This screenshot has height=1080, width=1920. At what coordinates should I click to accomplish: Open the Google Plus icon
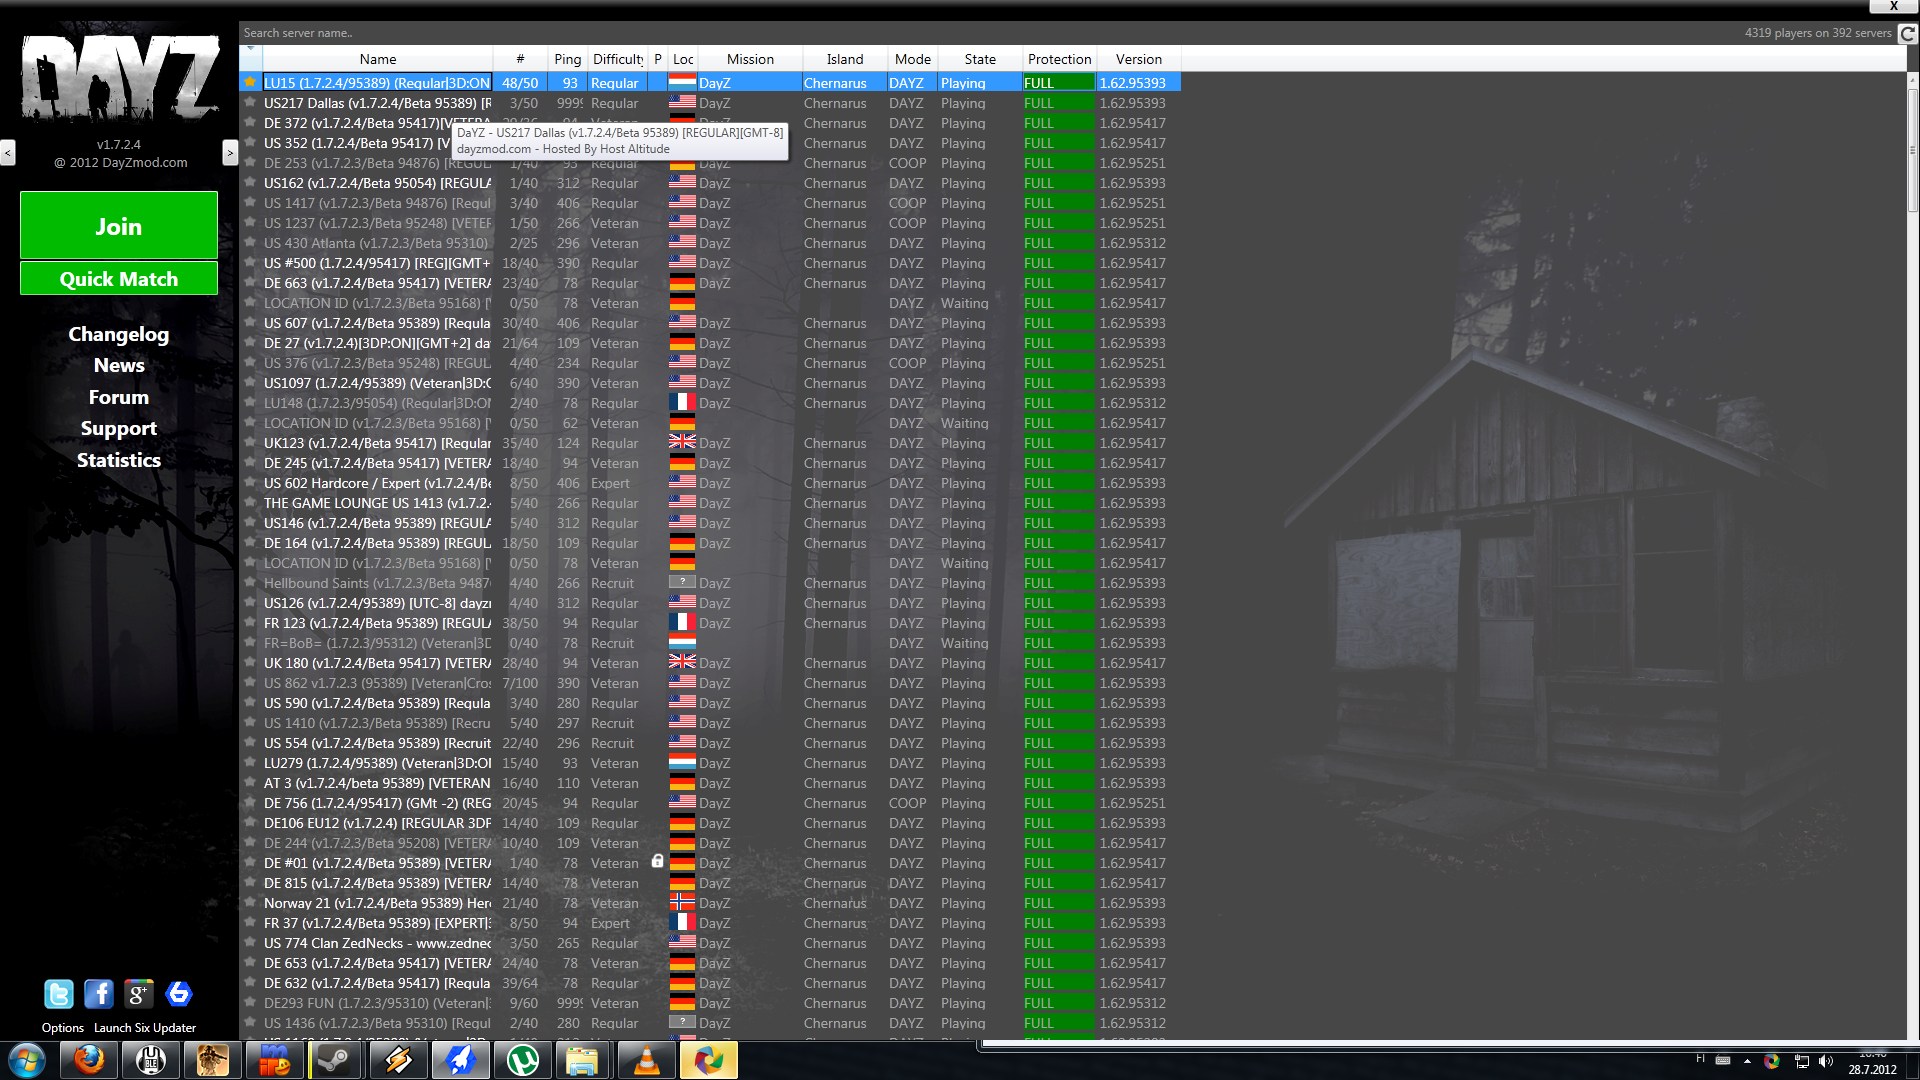[138, 994]
